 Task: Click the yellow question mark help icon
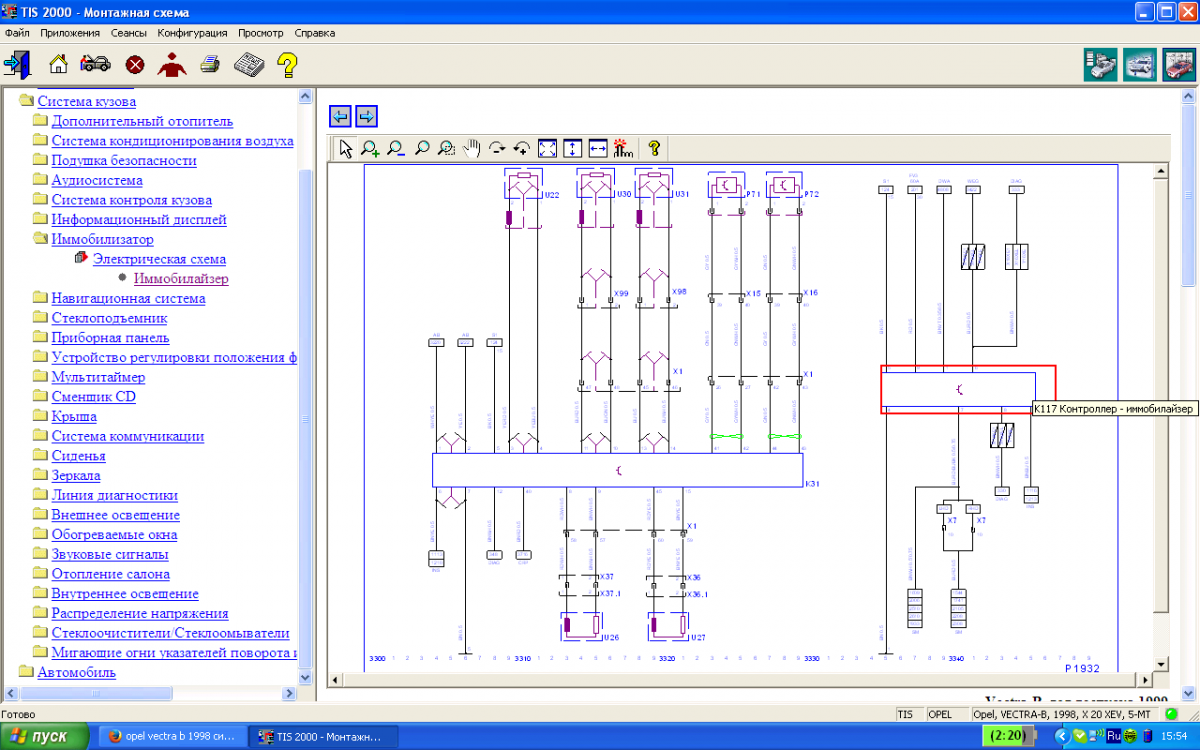(x=287, y=65)
